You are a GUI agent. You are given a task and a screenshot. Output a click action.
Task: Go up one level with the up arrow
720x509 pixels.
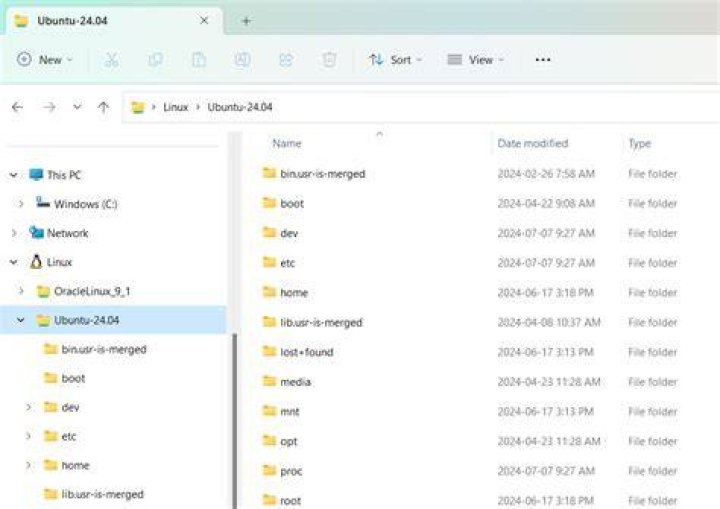(x=104, y=107)
